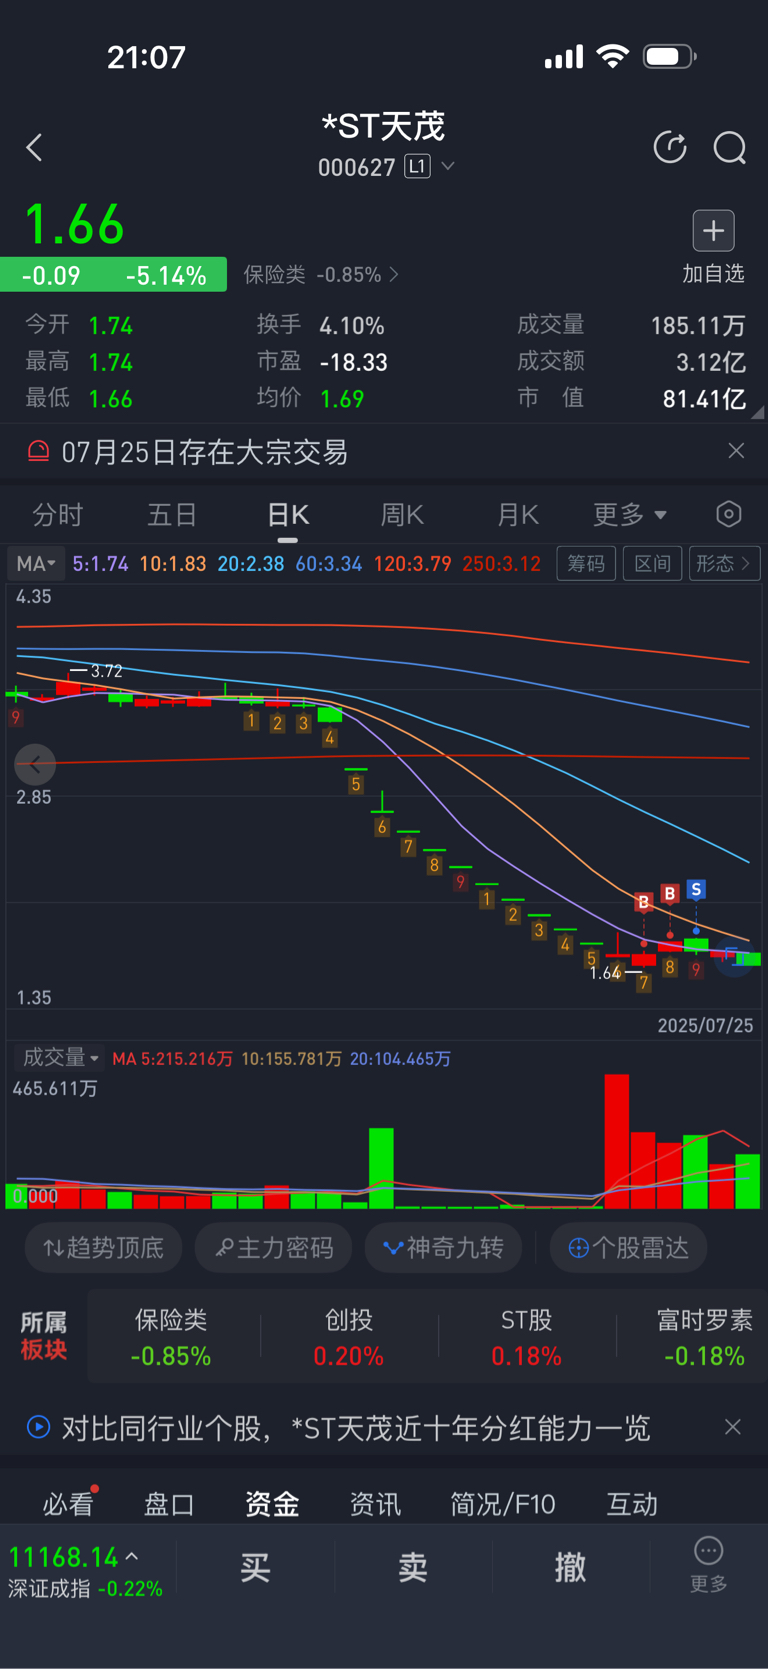Tap the 3.72 high price label on chart
The image size is (768, 1669).
[106, 671]
